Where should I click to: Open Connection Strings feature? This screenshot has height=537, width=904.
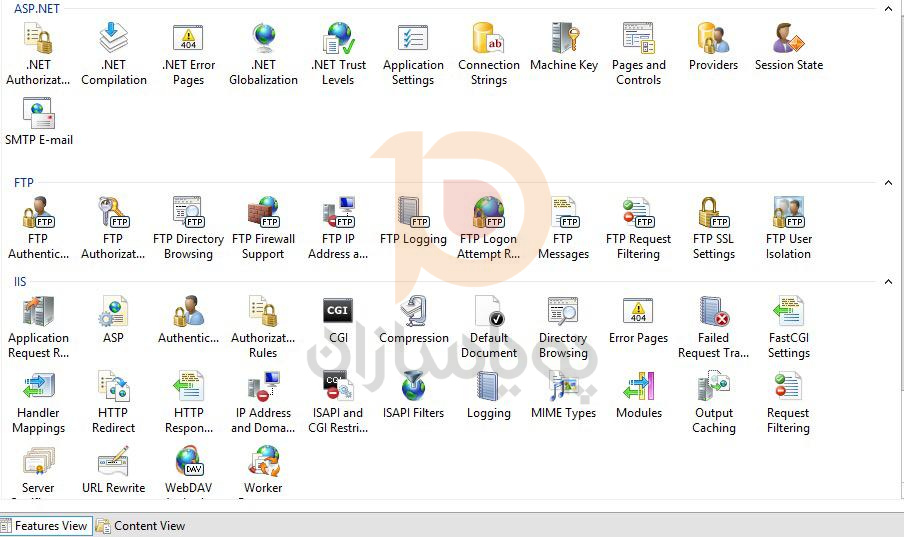pyautogui.click(x=489, y=54)
